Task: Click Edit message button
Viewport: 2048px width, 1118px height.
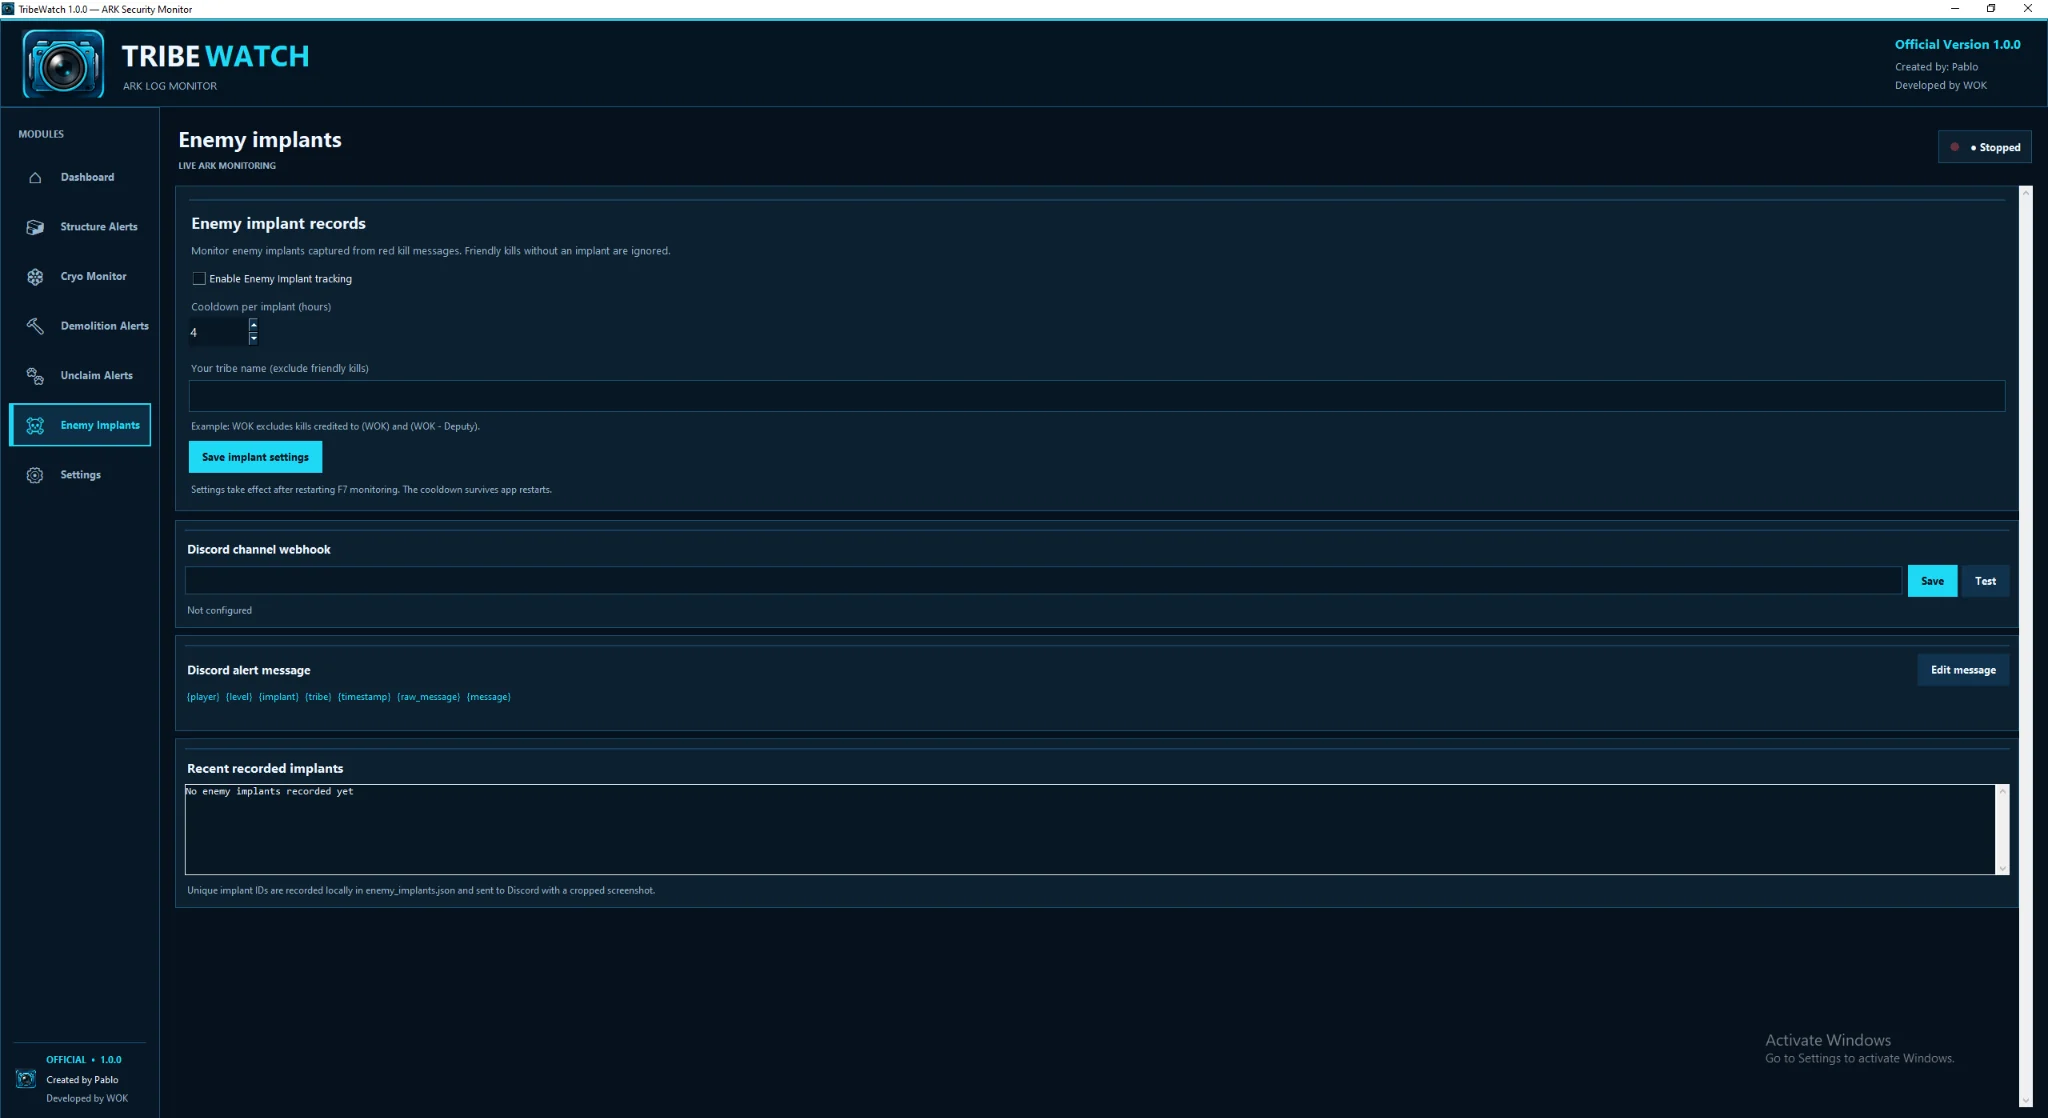Action: pos(1963,670)
